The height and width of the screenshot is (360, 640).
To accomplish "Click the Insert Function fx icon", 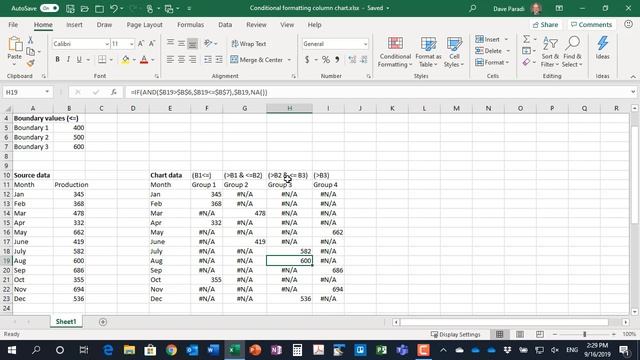I will (114, 92).
